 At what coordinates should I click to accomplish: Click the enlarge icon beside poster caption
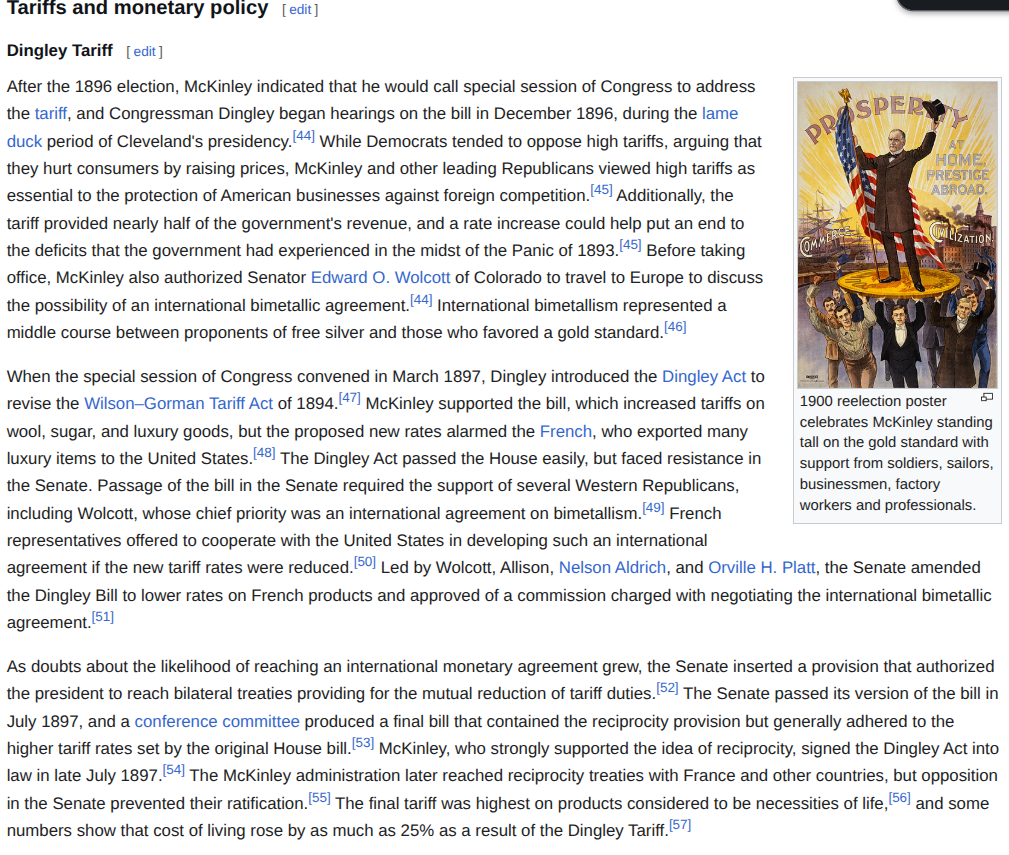point(986,398)
